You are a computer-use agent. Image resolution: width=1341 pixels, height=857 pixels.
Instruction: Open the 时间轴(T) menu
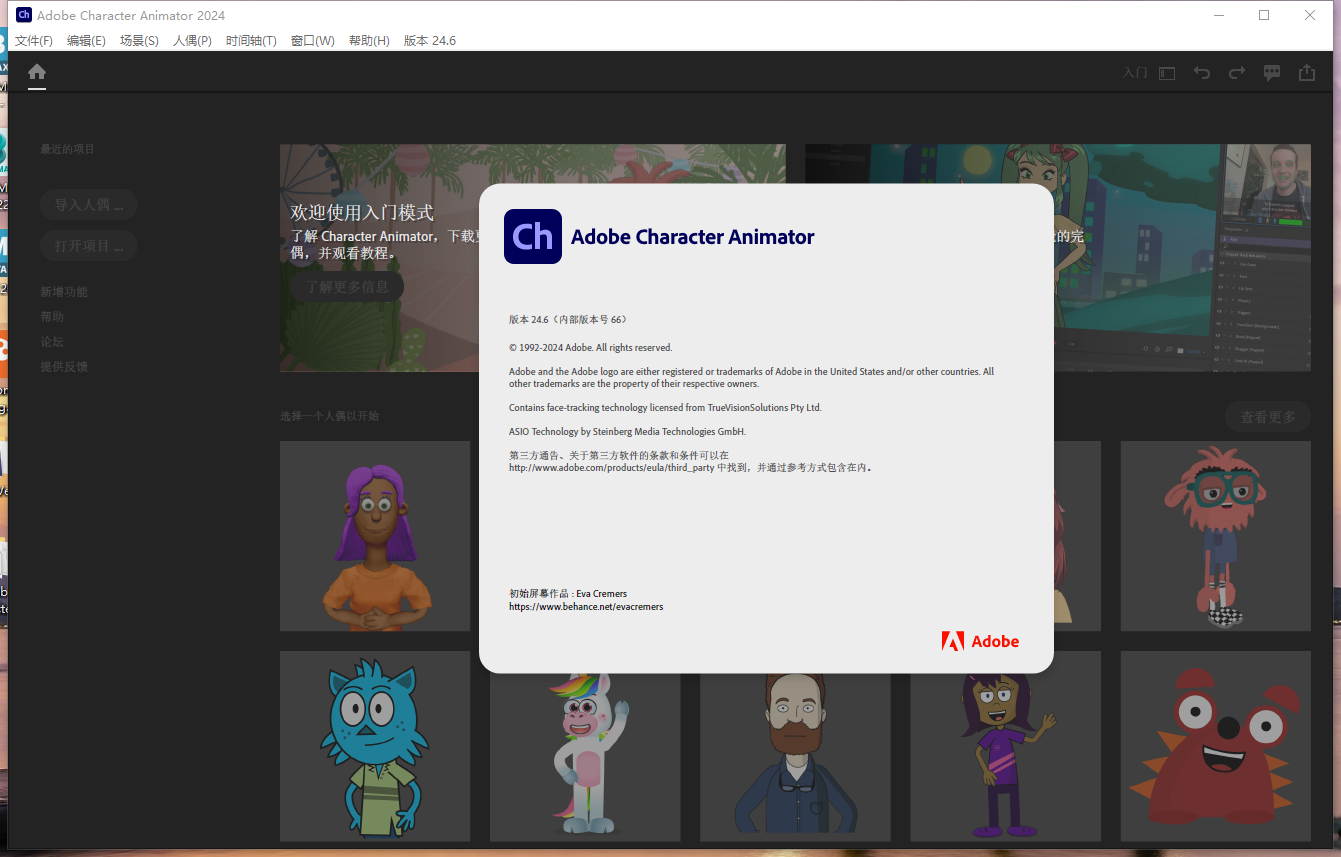click(251, 41)
